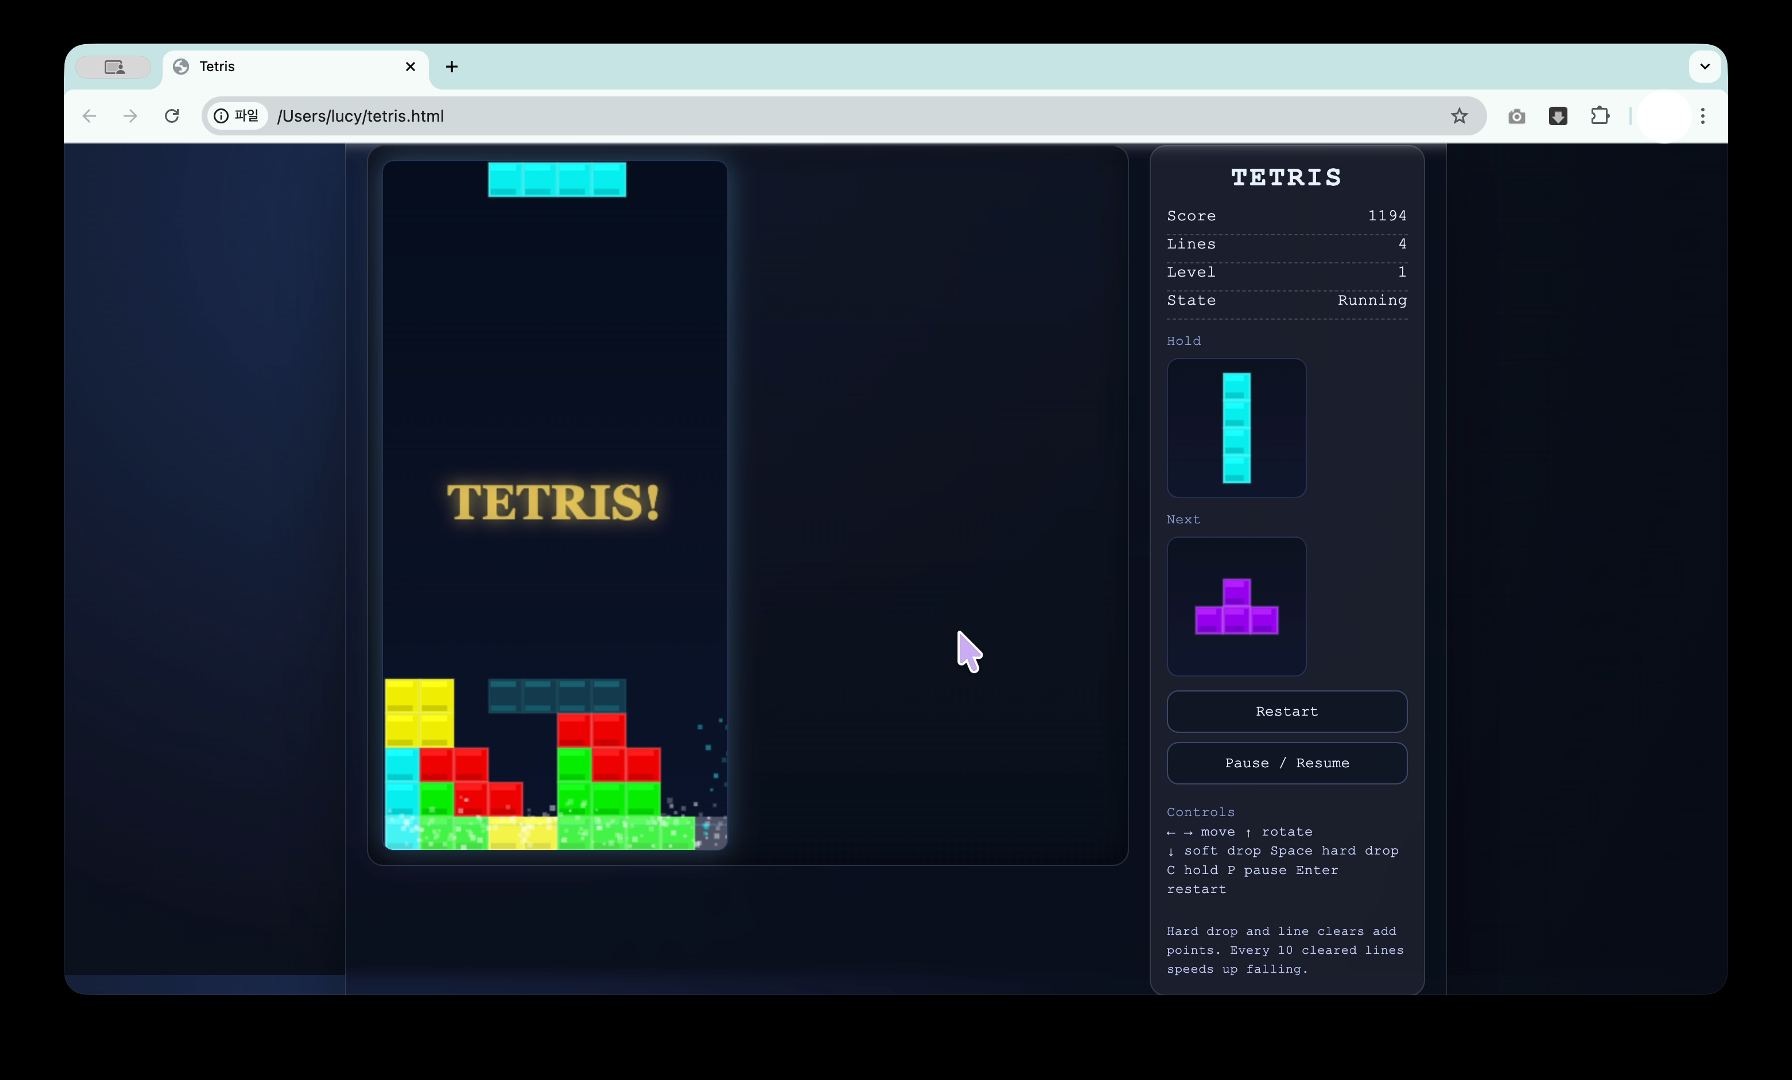Screen dimensions: 1792x1080
Task: Select the Tetris browser tab
Action: pyautogui.click(x=296, y=67)
